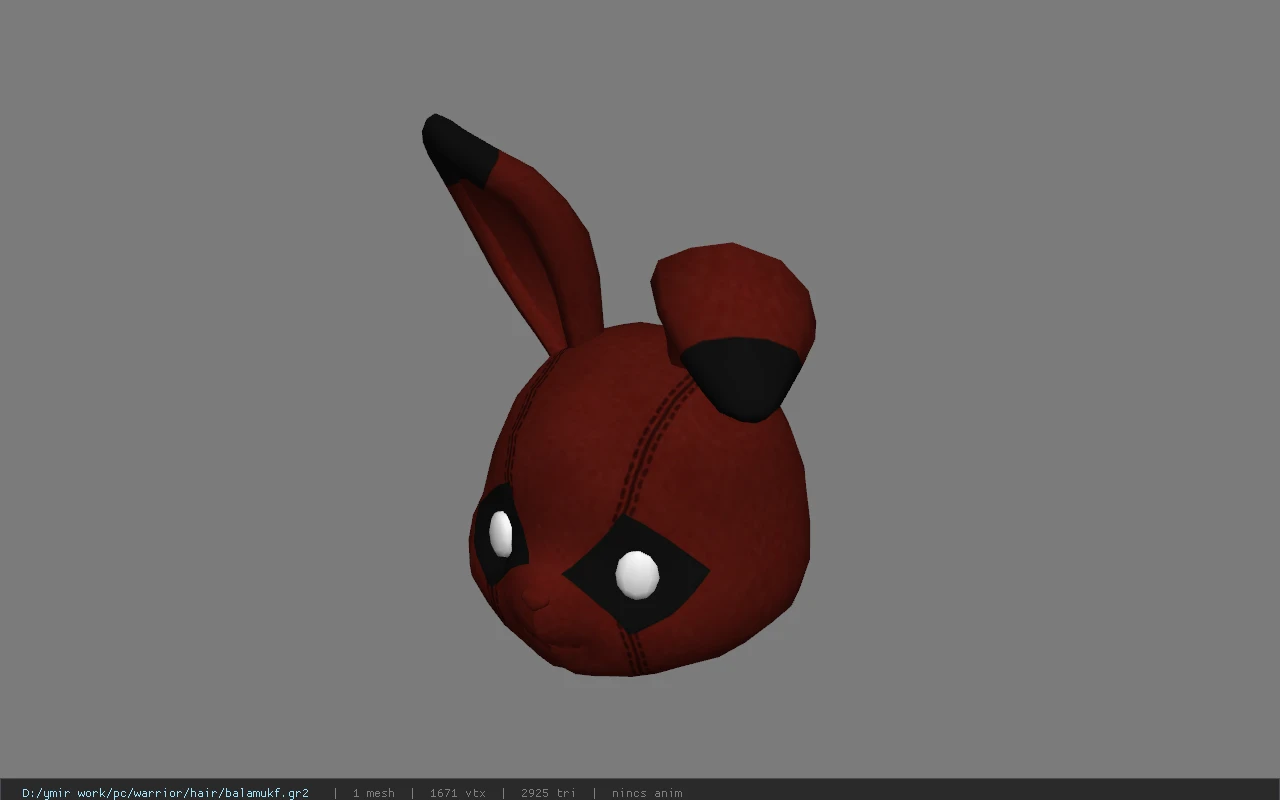Click the "nincs anim" status text

tap(647, 793)
